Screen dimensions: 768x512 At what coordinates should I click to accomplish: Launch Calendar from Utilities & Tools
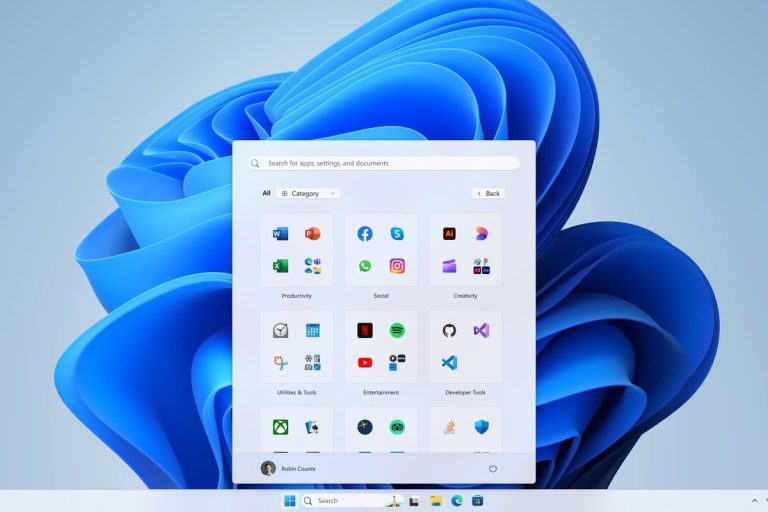[312, 331]
